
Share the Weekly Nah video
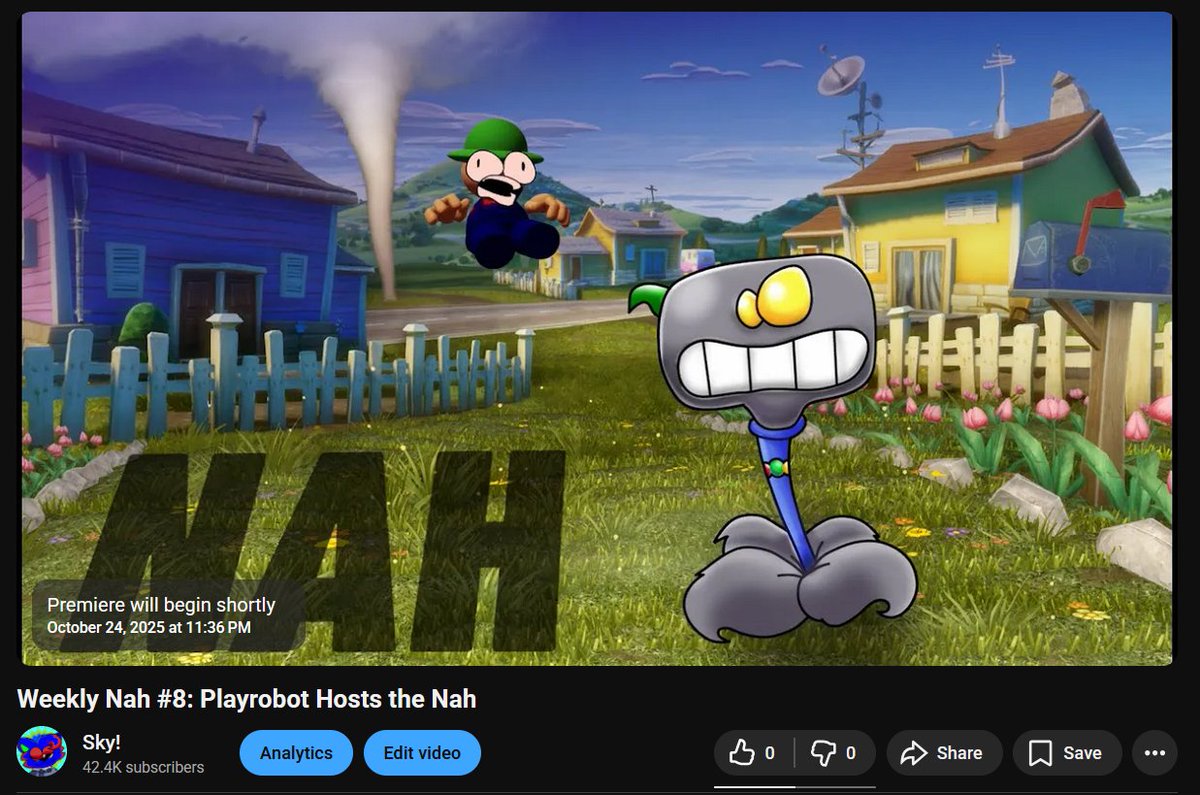click(944, 753)
